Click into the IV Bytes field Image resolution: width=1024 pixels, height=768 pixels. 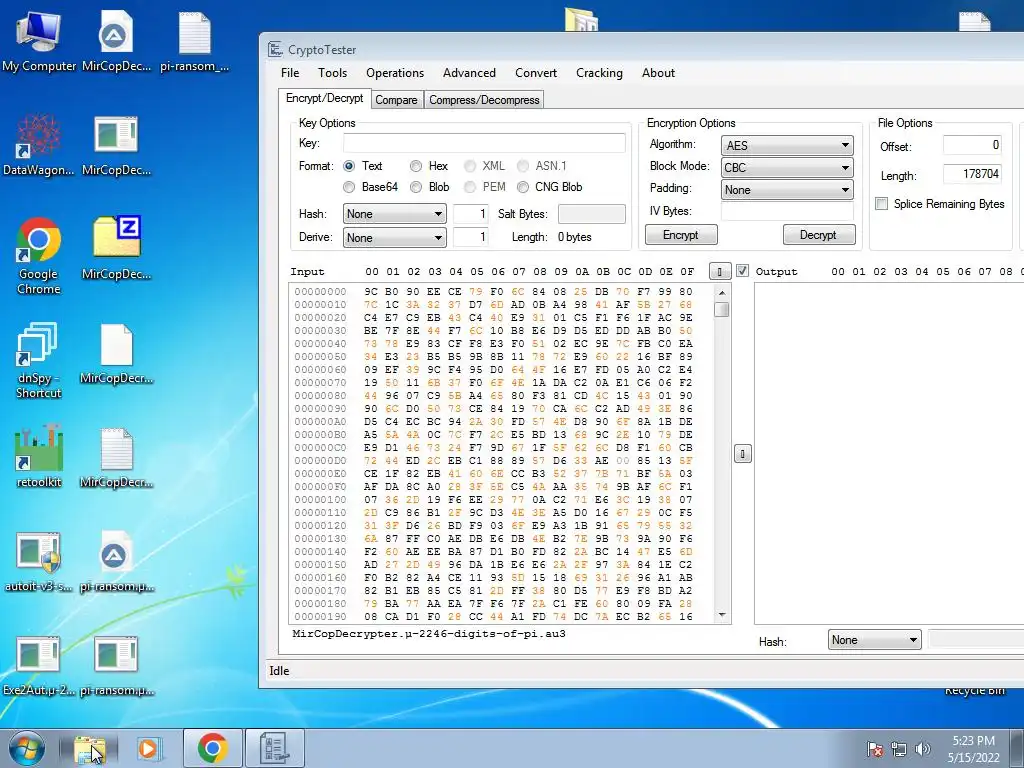[x=787, y=211]
